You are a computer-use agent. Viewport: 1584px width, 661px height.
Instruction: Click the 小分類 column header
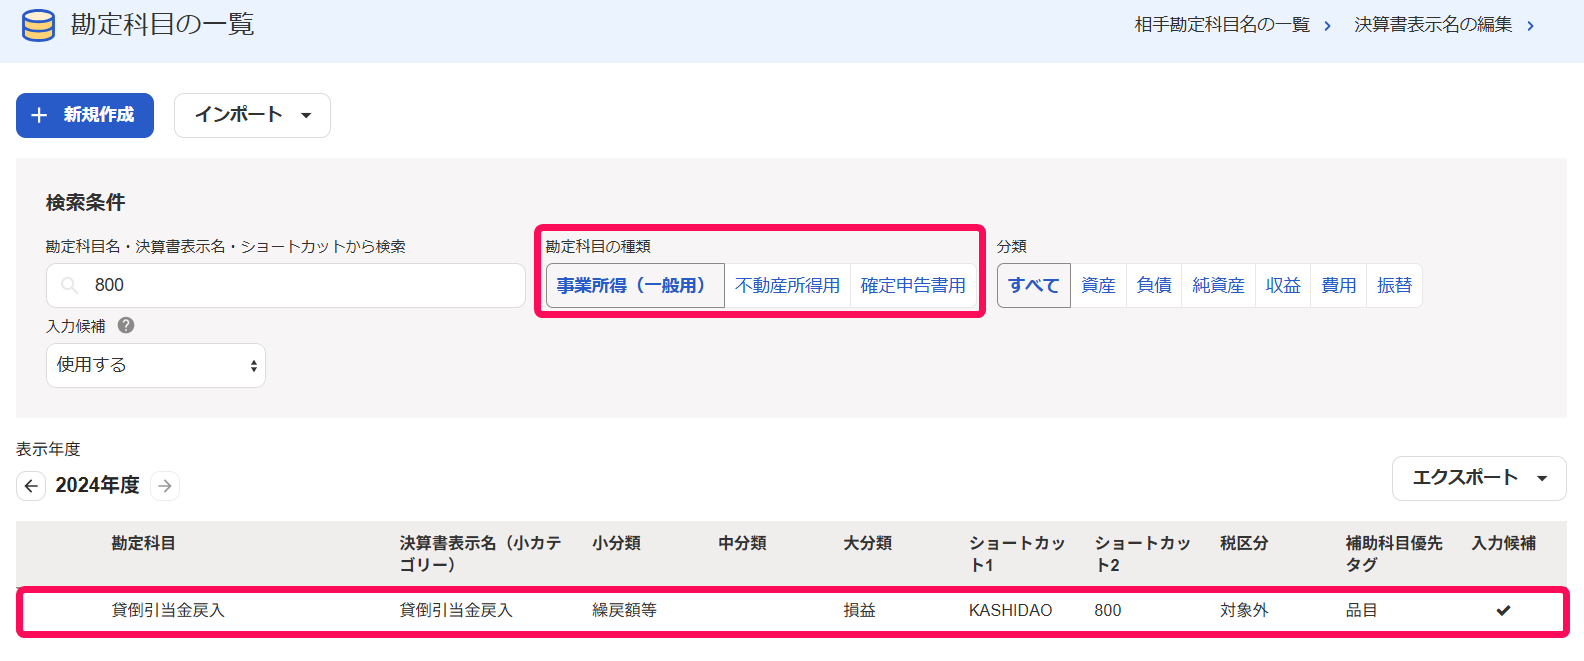[616, 543]
